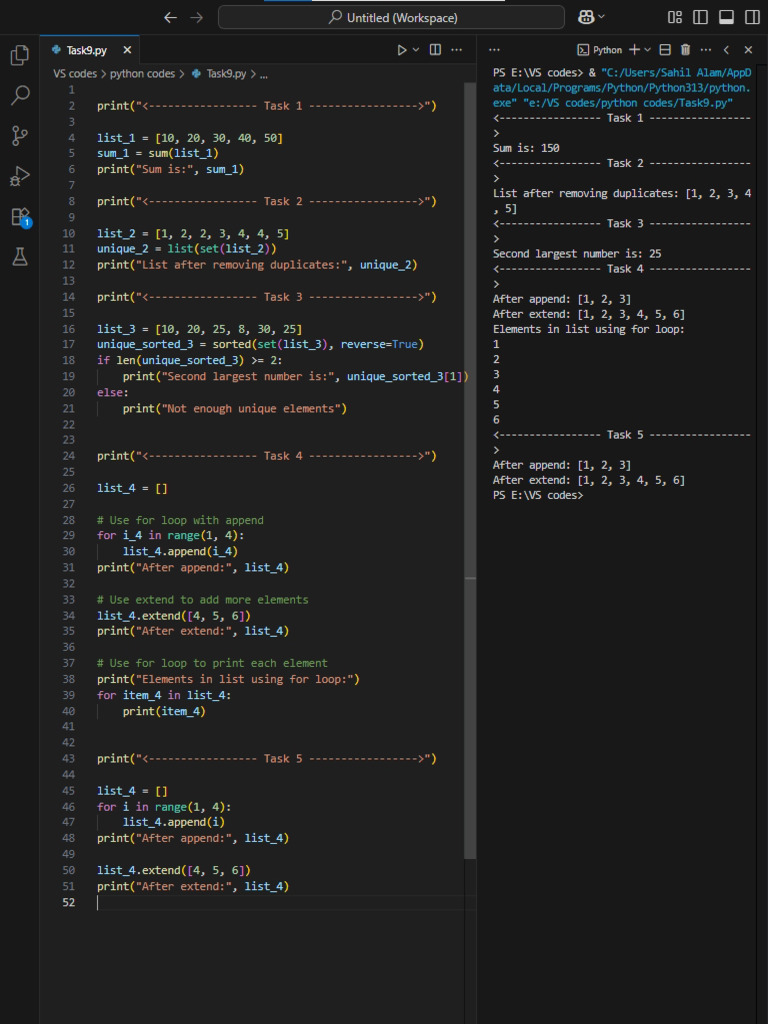Open the Testing flask view

click(19, 257)
